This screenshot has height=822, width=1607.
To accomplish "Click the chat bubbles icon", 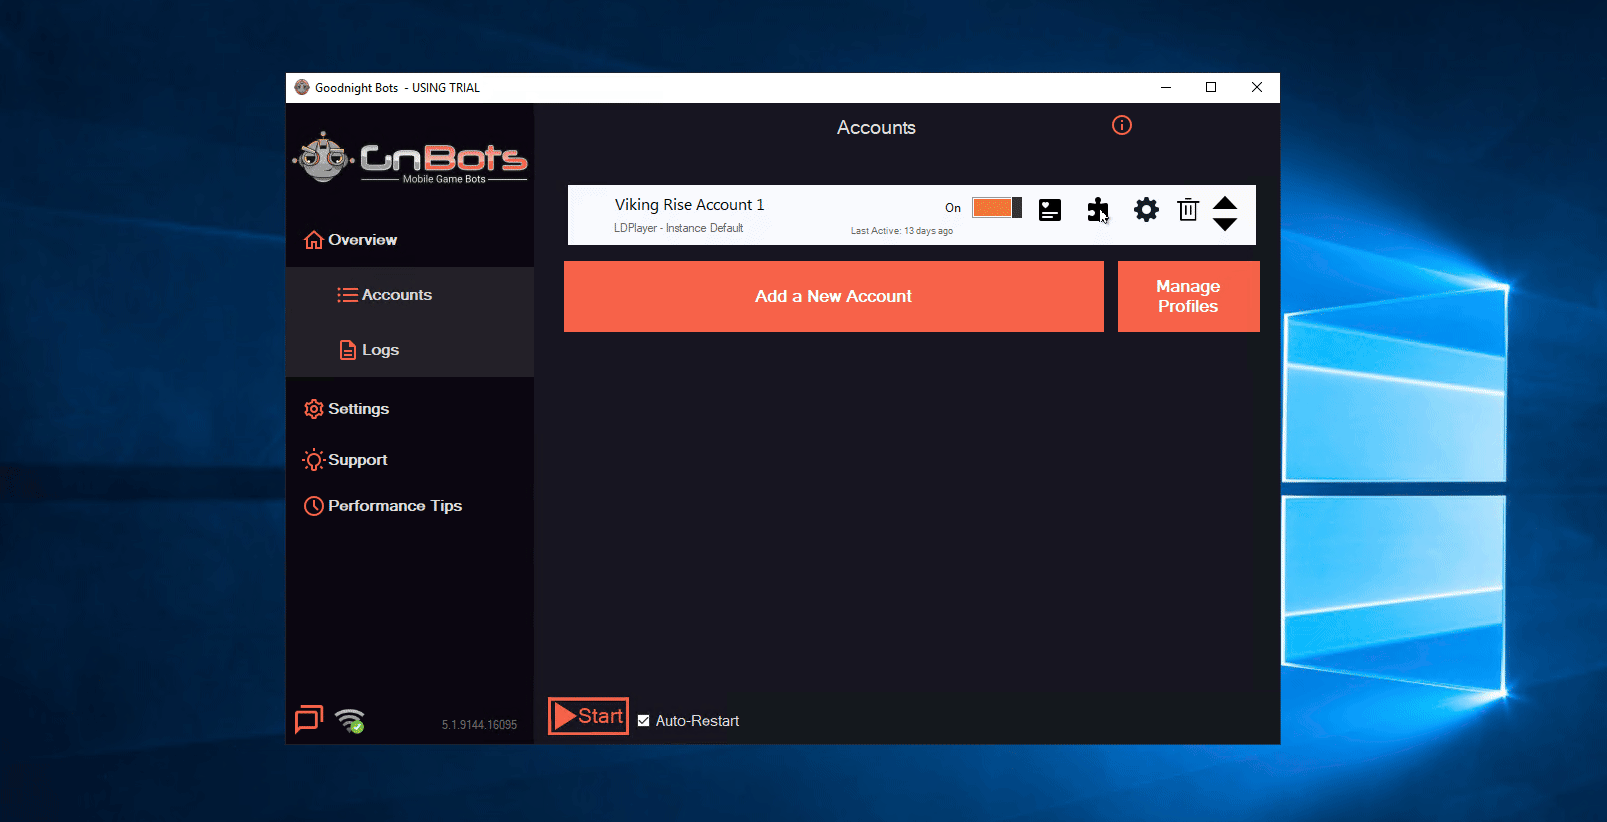I will [x=309, y=718].
